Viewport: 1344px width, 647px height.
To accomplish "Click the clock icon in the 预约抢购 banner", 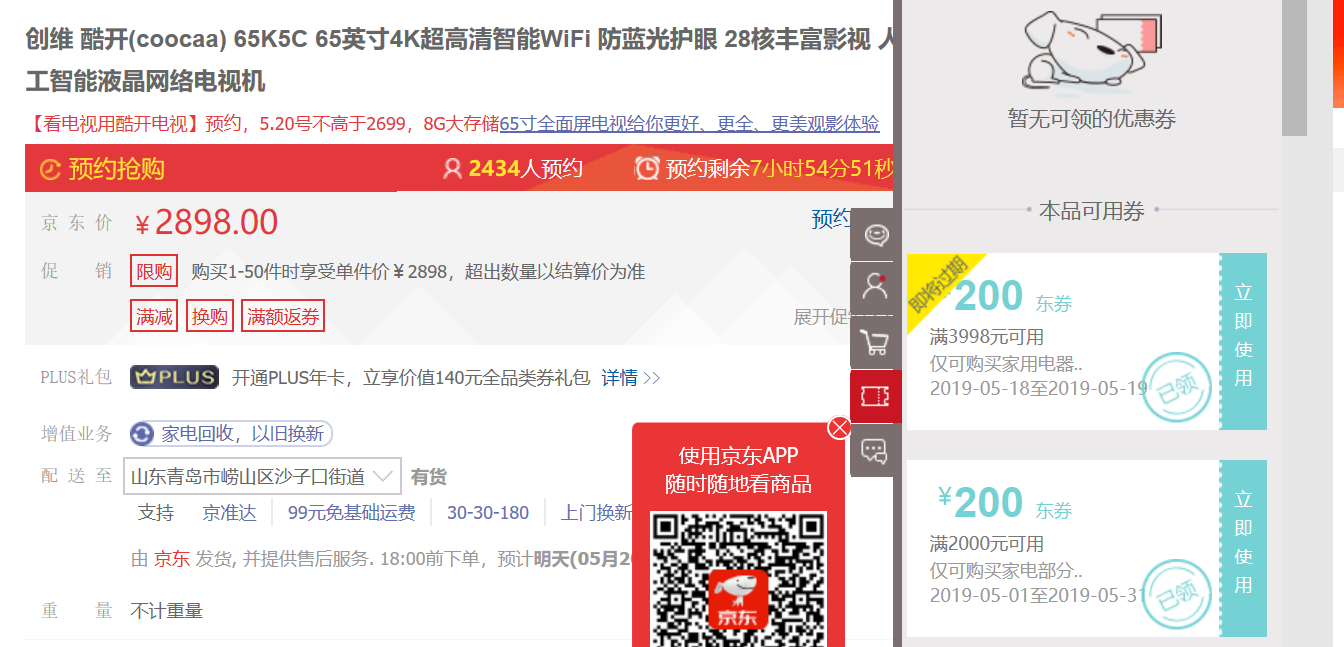I will 50,170.
